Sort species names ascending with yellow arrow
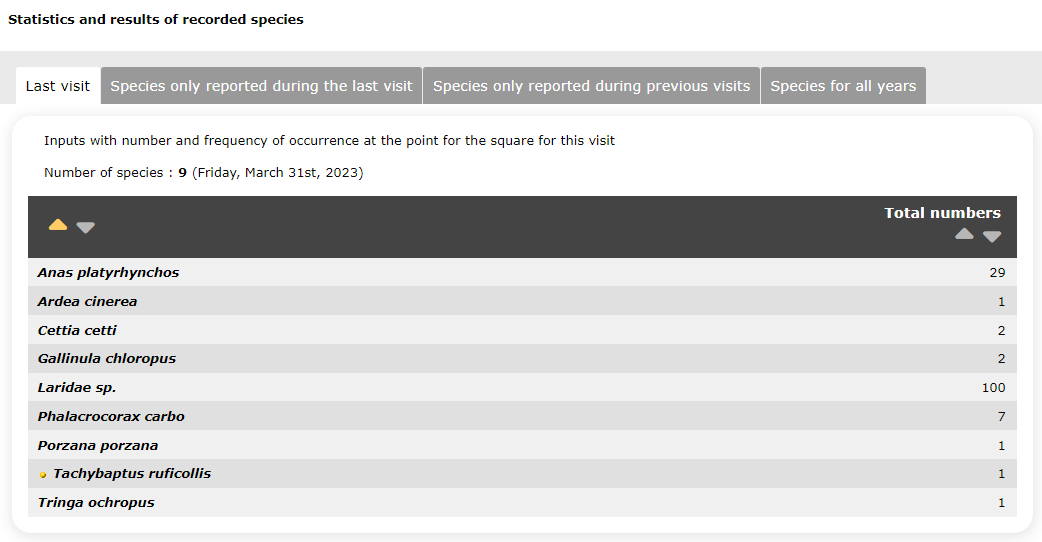The width and height of the screenshot is (1042, 542). coord(58,225)
